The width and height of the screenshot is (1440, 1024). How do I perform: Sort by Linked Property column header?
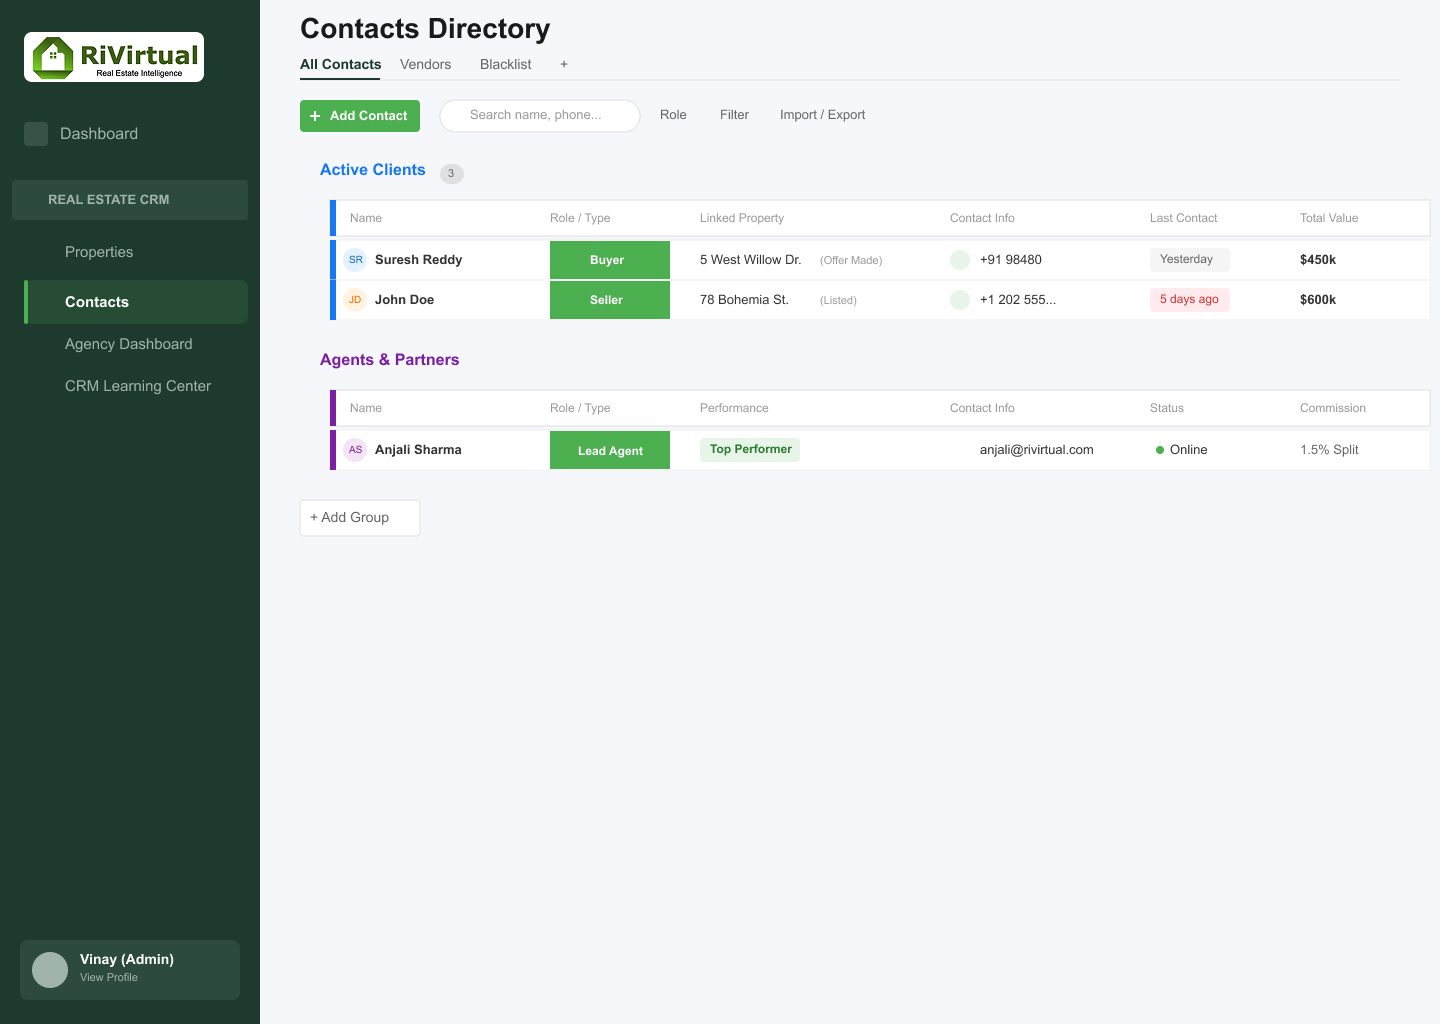tap(742, 218)
